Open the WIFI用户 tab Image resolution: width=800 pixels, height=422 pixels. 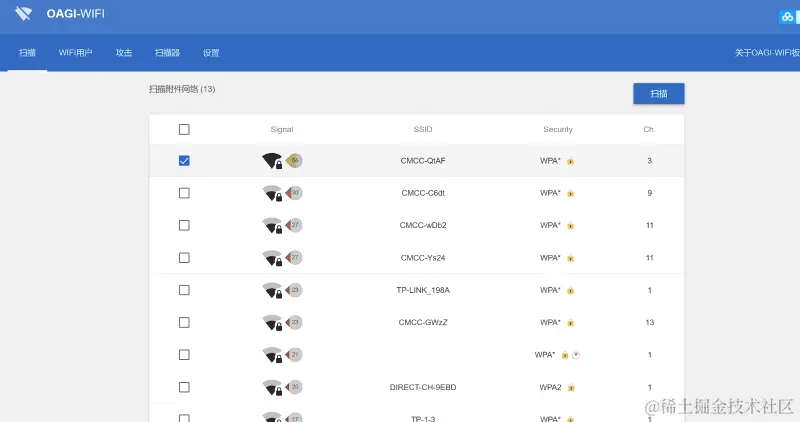[76, 53]
